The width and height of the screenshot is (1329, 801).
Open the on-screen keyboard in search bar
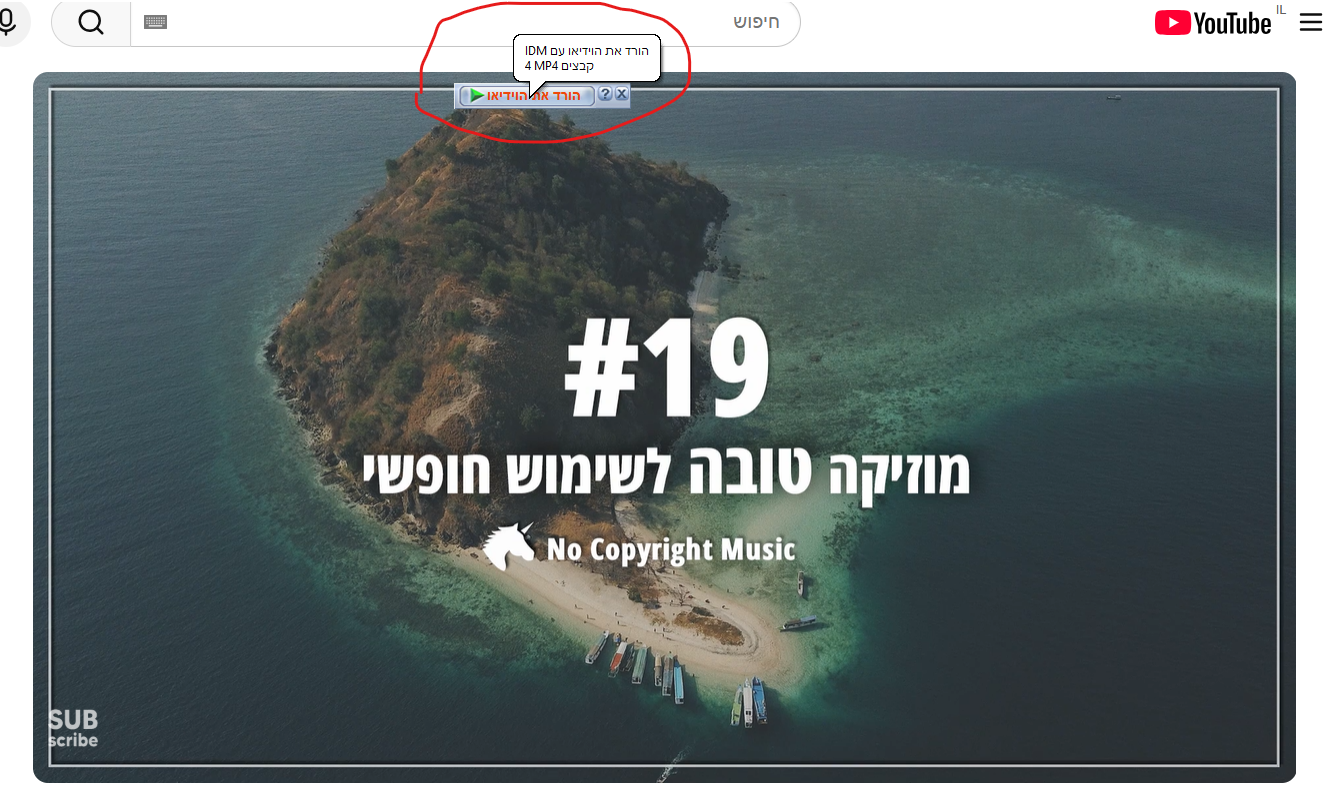(154, 22)
